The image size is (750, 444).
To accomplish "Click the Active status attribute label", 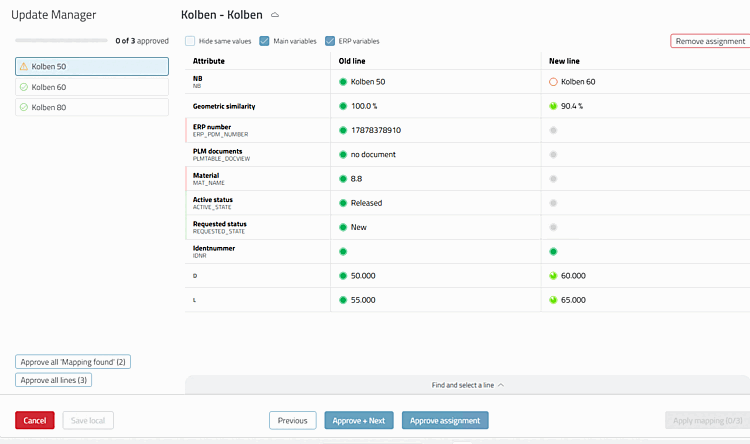I will point(213,200).
